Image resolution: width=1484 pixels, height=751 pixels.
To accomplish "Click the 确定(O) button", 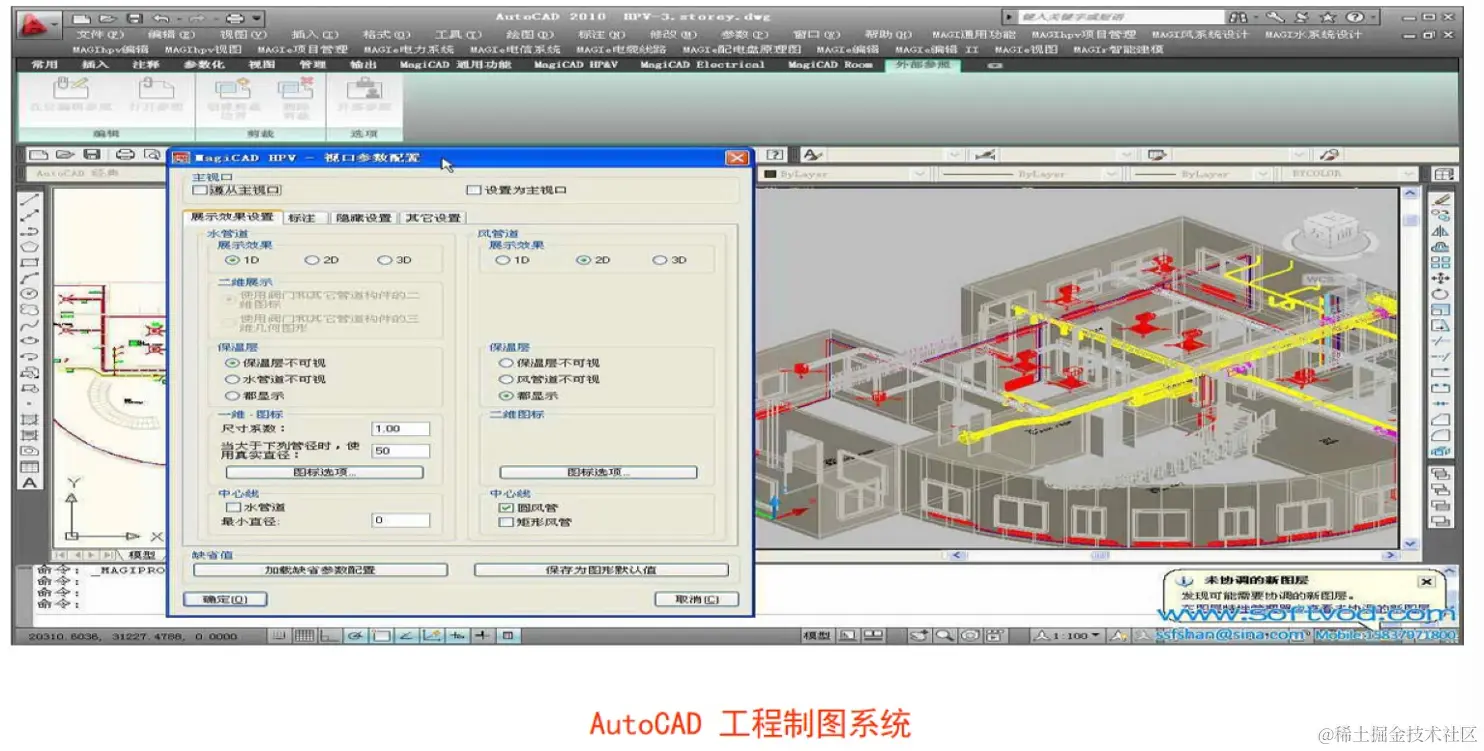I will click(225, 599).
